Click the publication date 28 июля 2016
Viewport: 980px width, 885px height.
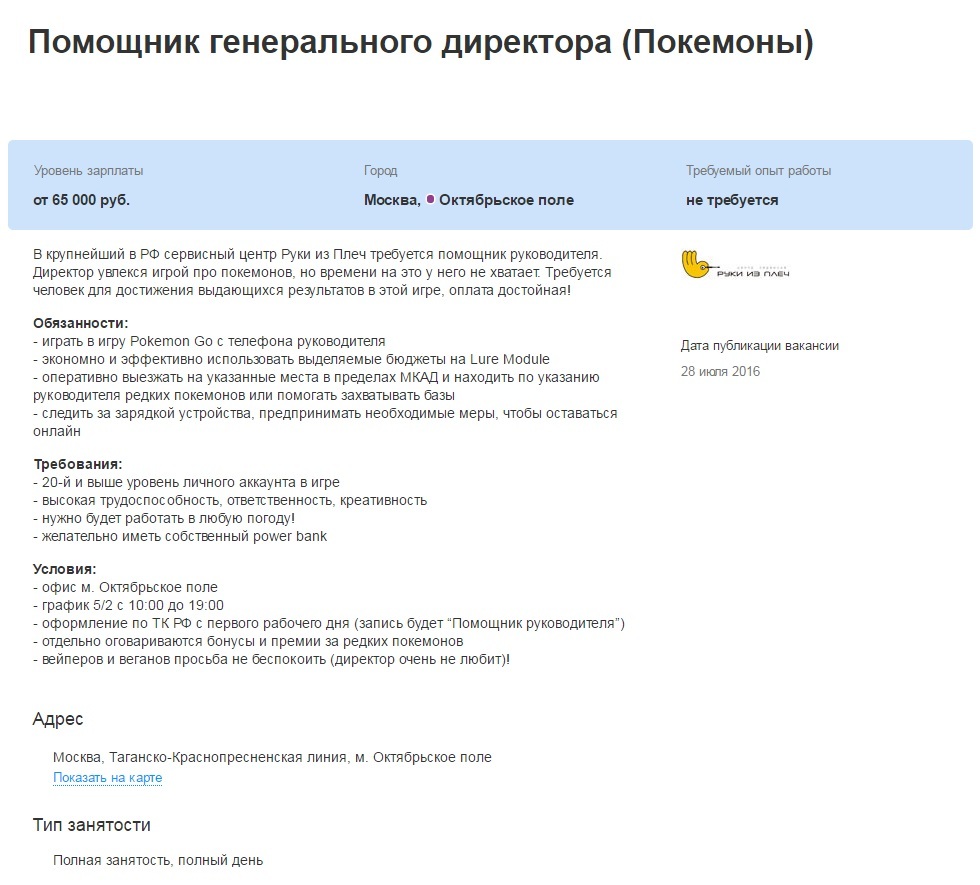[720, 371]
